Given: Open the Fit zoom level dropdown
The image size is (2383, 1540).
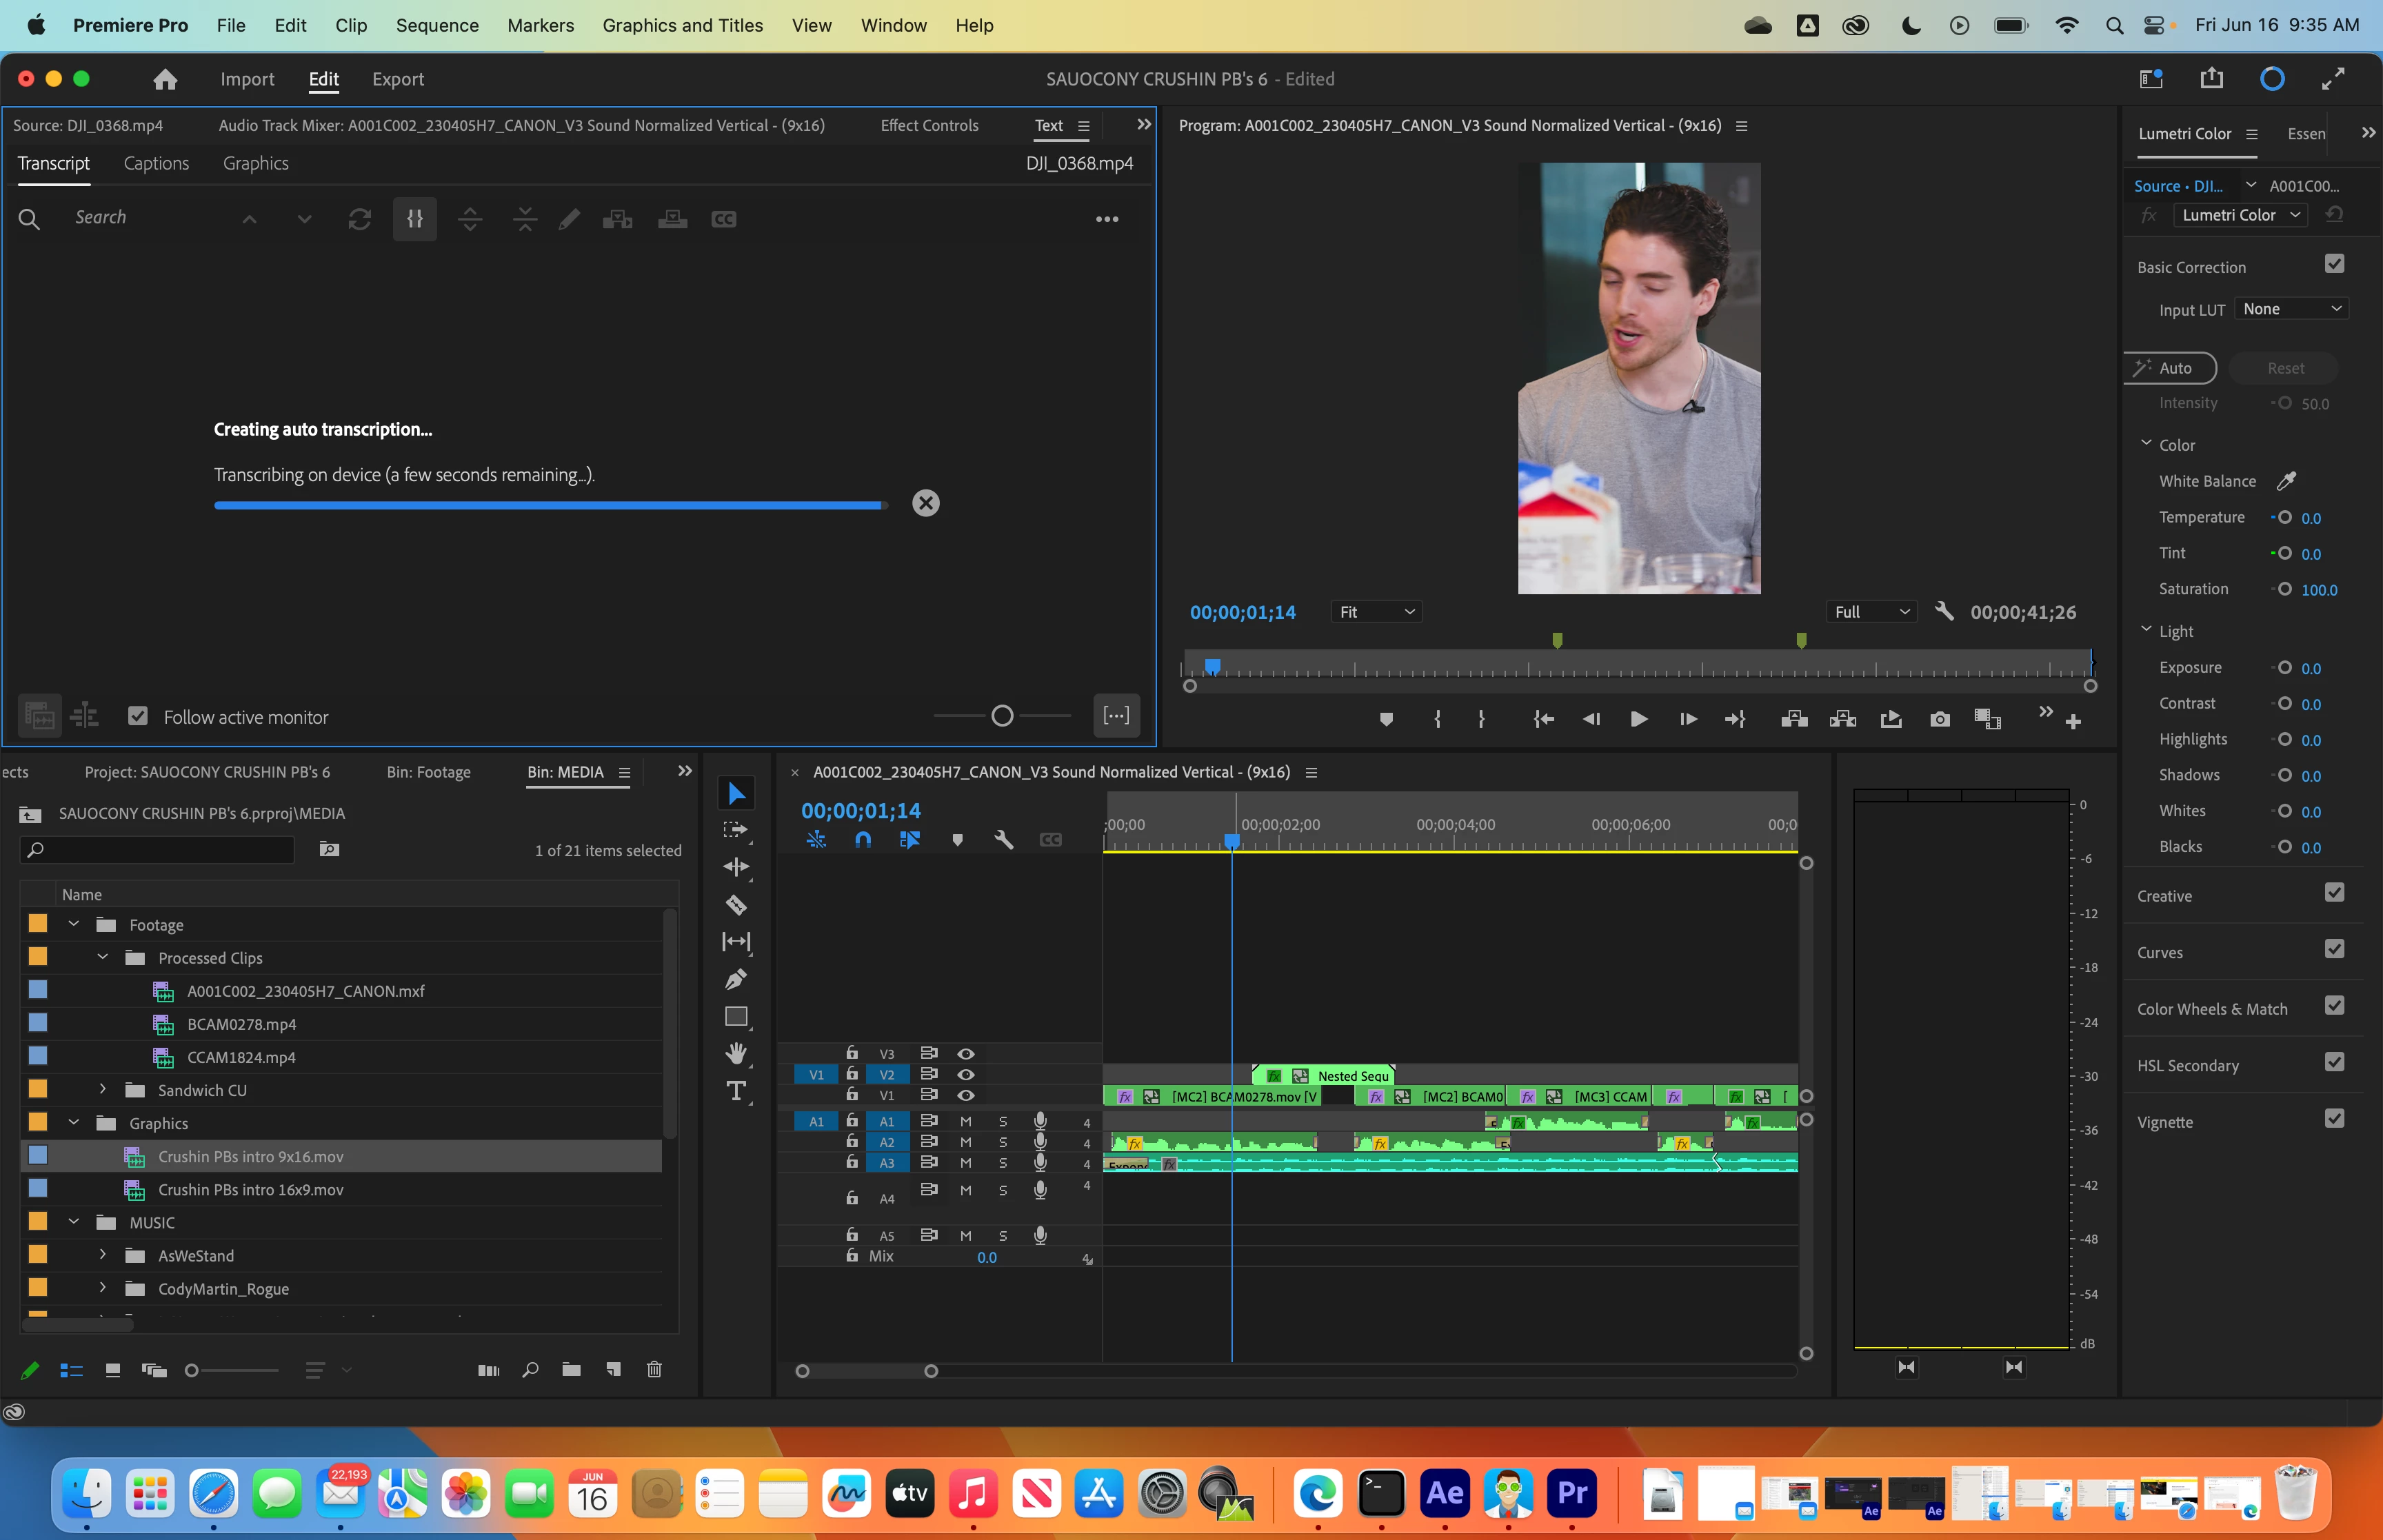Looking at the screenshot, I should pyautogui.click(x=1376, y=612).
